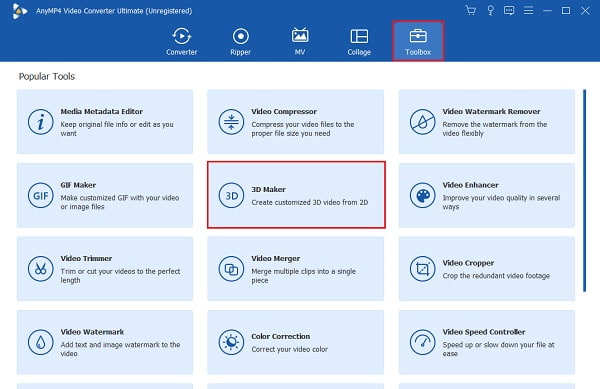This screenshot has height=389, width=600.
Task: Click the Video Watermark droplet icon
Action: pyautogui.click(x=40, y=342)
